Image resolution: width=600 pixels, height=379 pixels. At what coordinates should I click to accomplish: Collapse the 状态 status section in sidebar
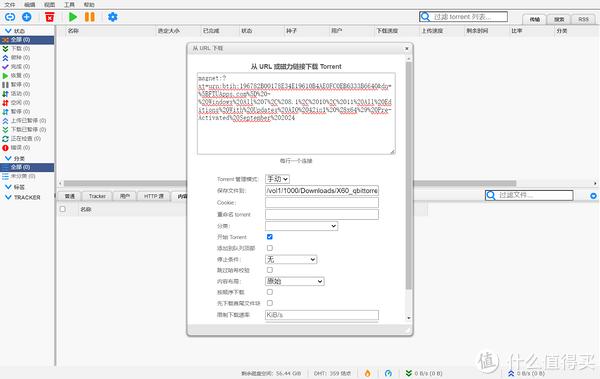[8, 31]
